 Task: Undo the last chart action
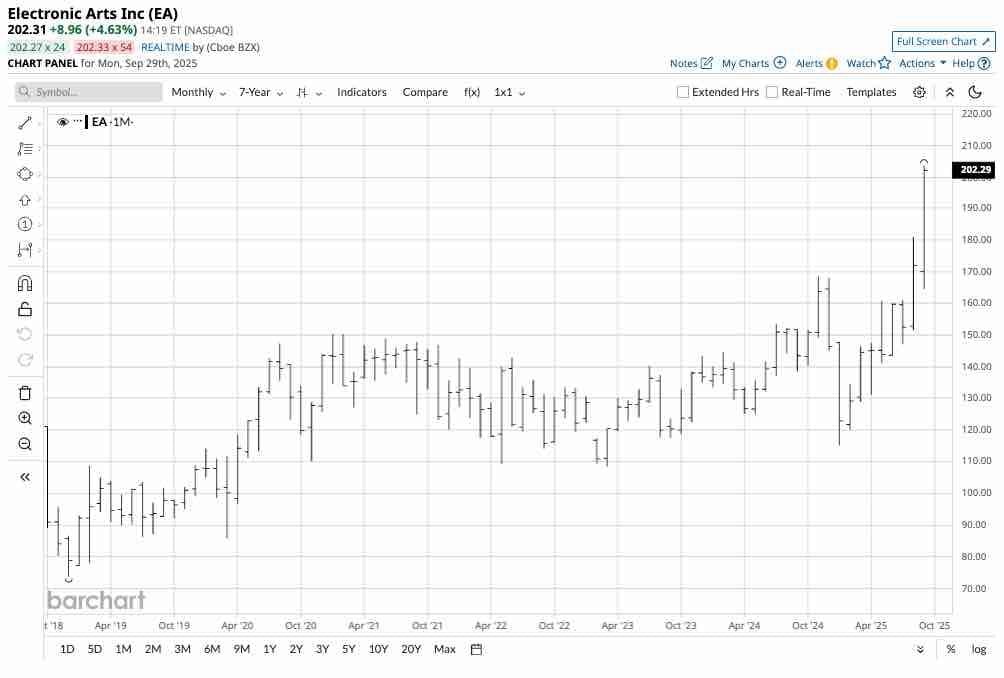pos(25,334)
